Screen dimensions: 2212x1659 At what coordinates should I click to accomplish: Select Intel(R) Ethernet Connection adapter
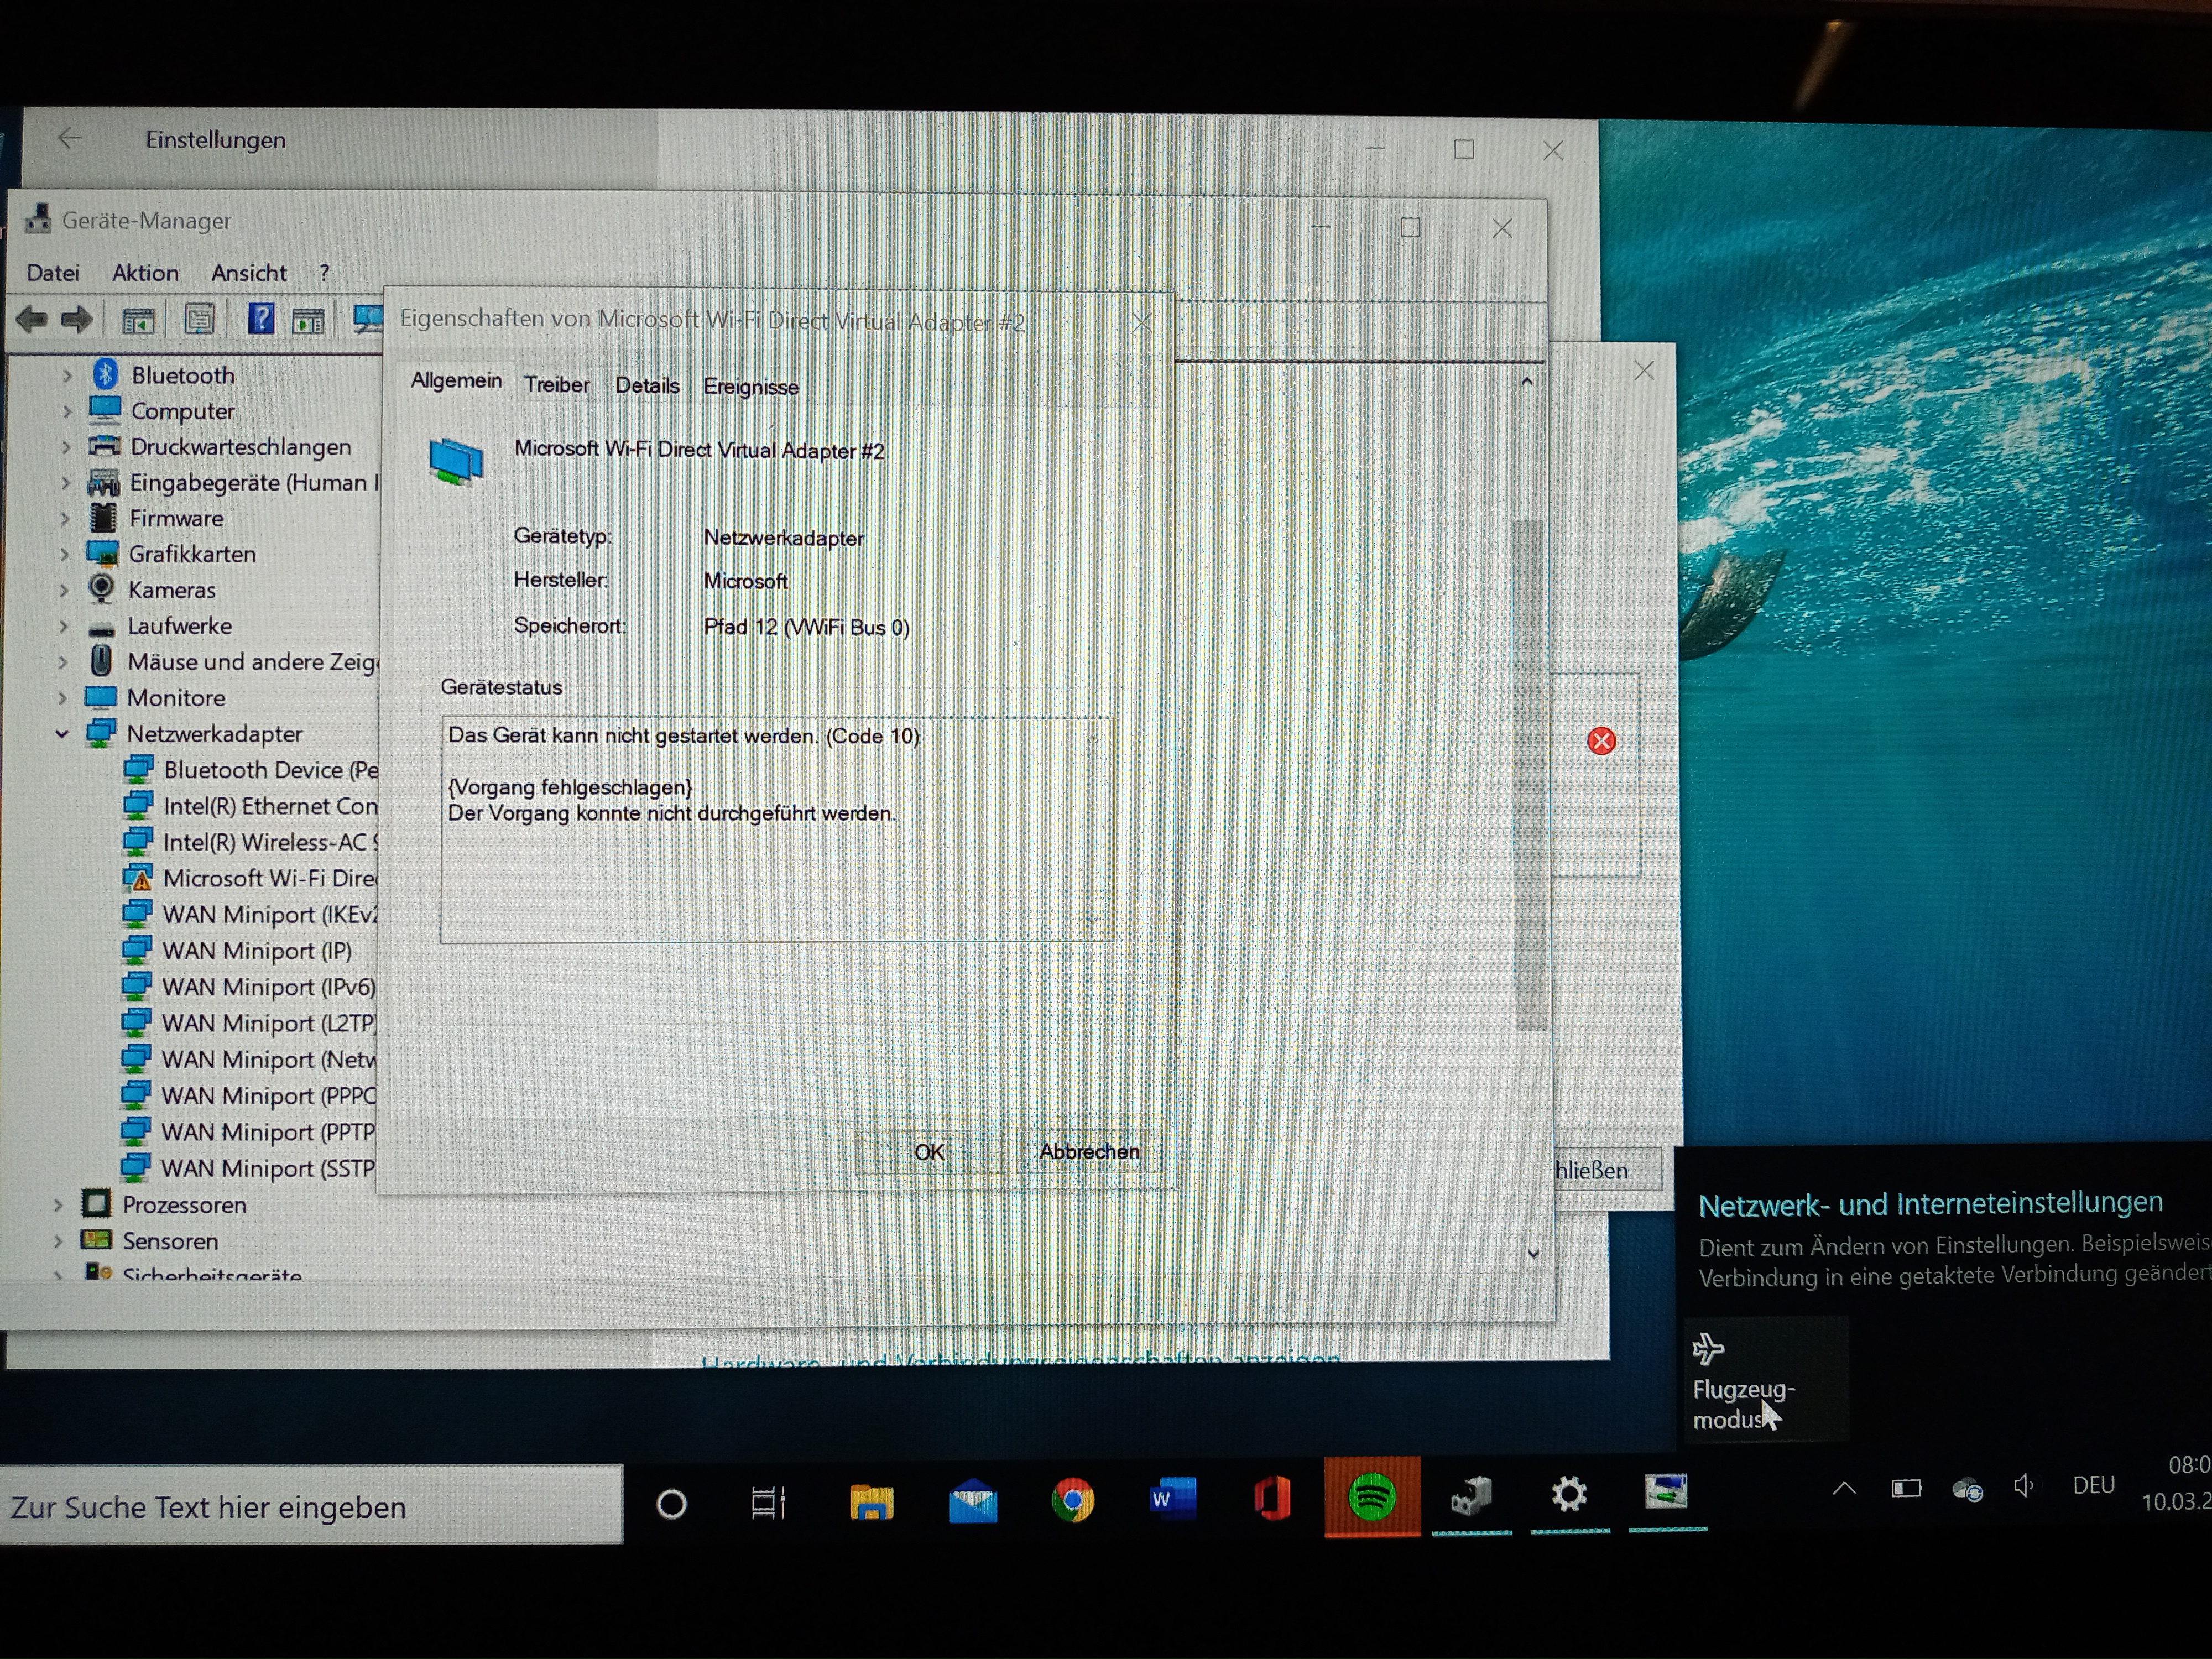click(251, 806)
